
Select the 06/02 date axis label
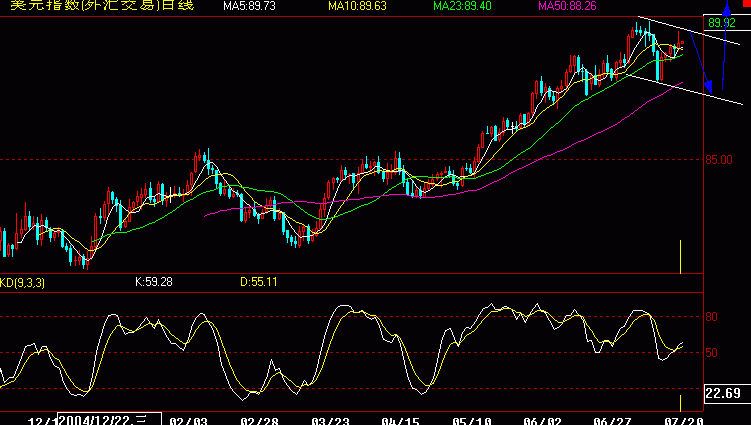tap(542, 421)
